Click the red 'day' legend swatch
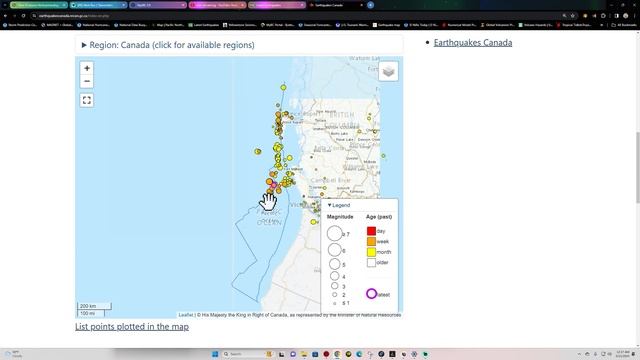Screen dimensions: 640x360 coord(371,231)
